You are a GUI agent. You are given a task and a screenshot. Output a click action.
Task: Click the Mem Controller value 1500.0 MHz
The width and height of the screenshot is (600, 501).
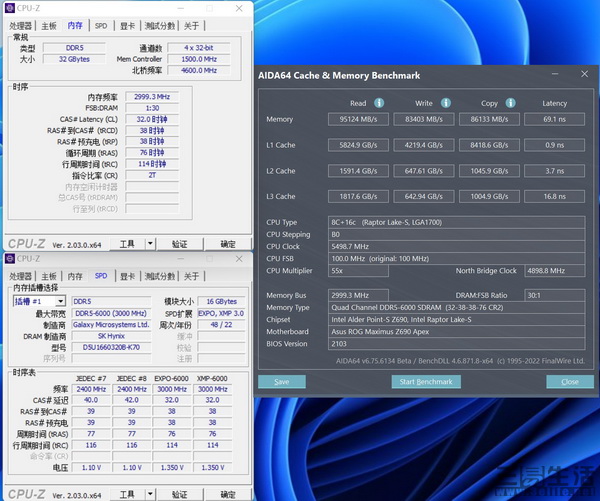click(199, 59)
